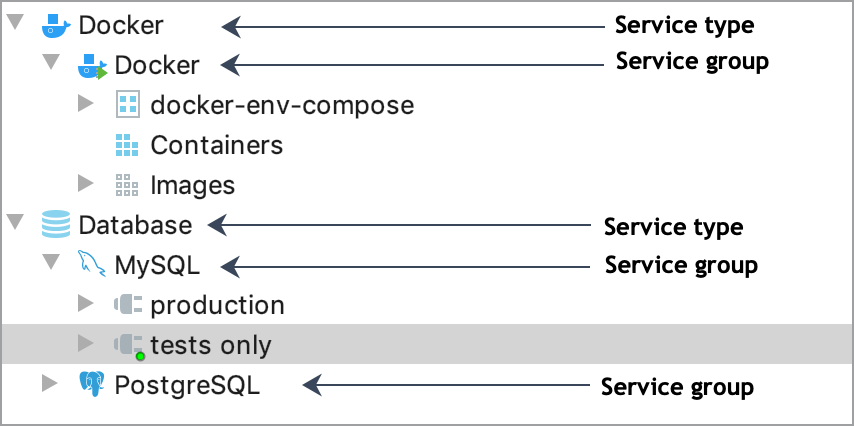
Task: Click the Containers grid icon
Action: tap(127, 145)
